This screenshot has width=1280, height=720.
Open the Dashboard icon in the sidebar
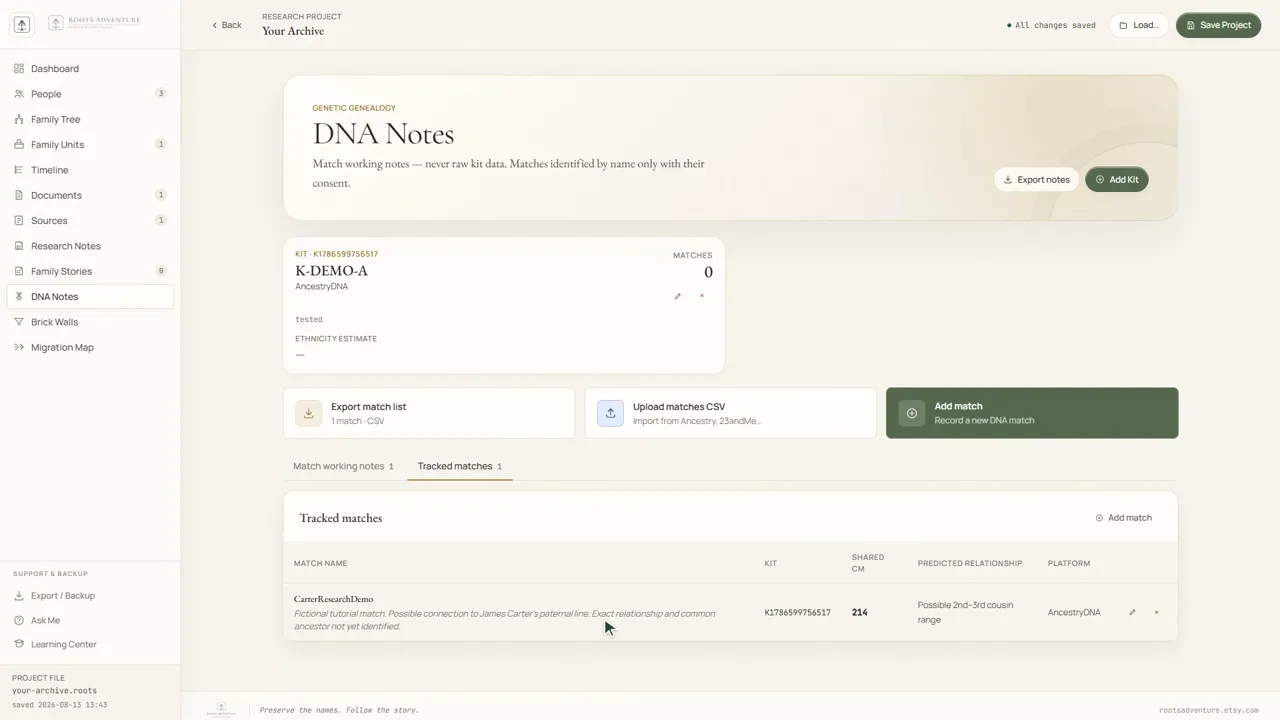coord(19,69)
